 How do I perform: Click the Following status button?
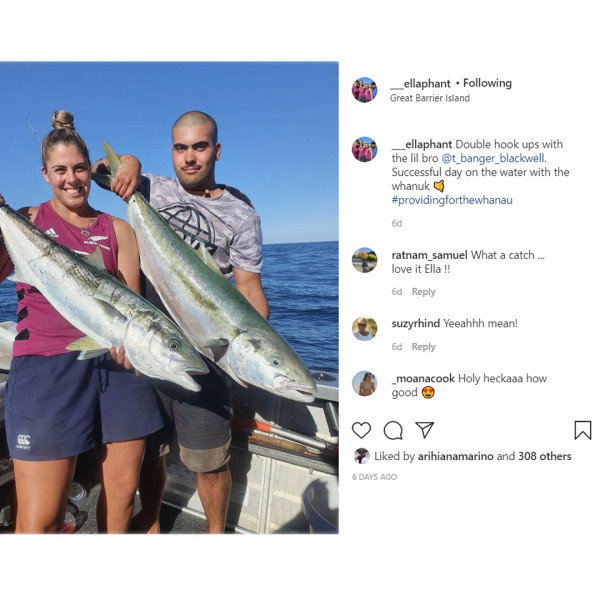(x=487, y=83)
